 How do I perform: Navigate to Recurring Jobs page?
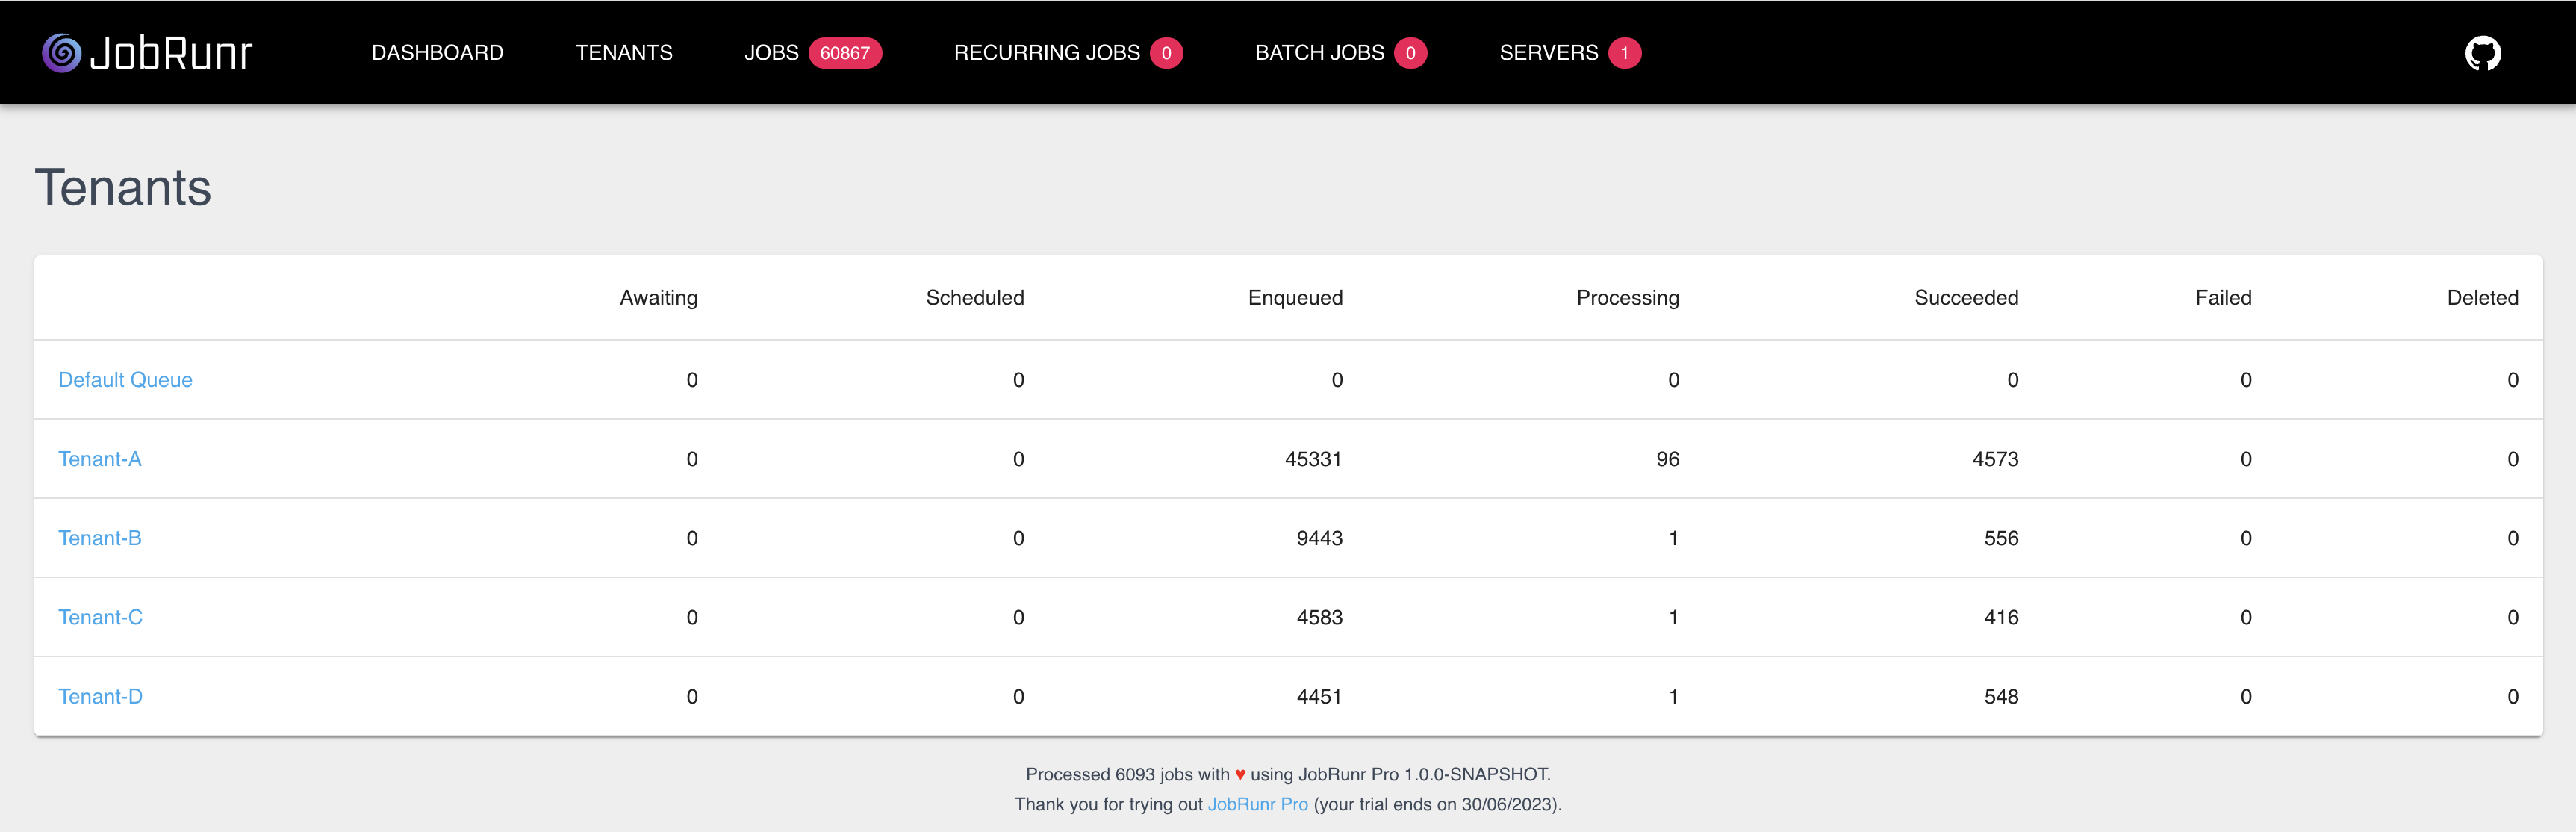point(1046,53)
